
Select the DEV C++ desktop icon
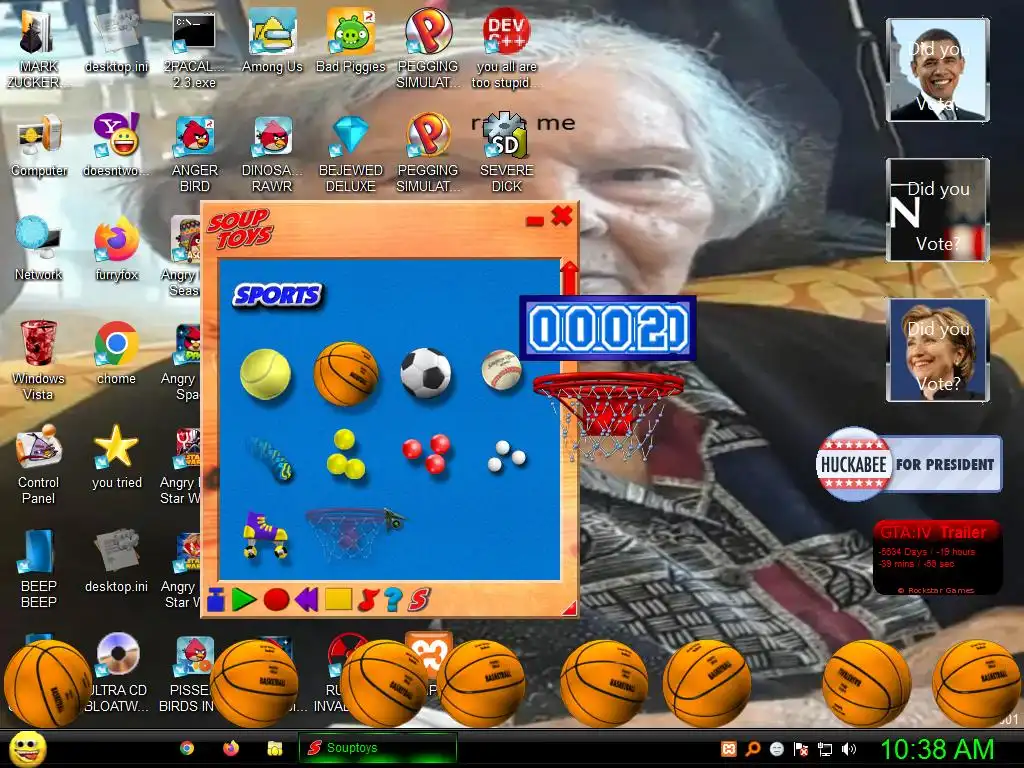506,49
